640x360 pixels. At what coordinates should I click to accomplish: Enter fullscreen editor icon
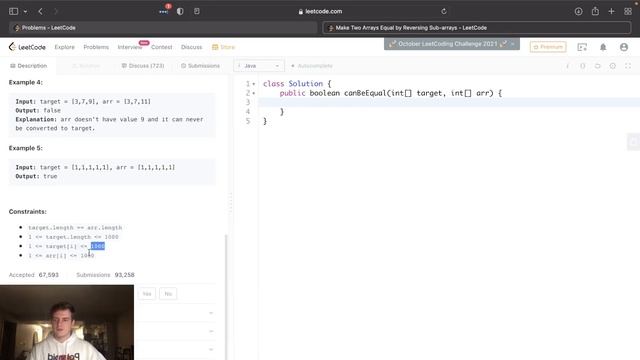pos(628,66)
